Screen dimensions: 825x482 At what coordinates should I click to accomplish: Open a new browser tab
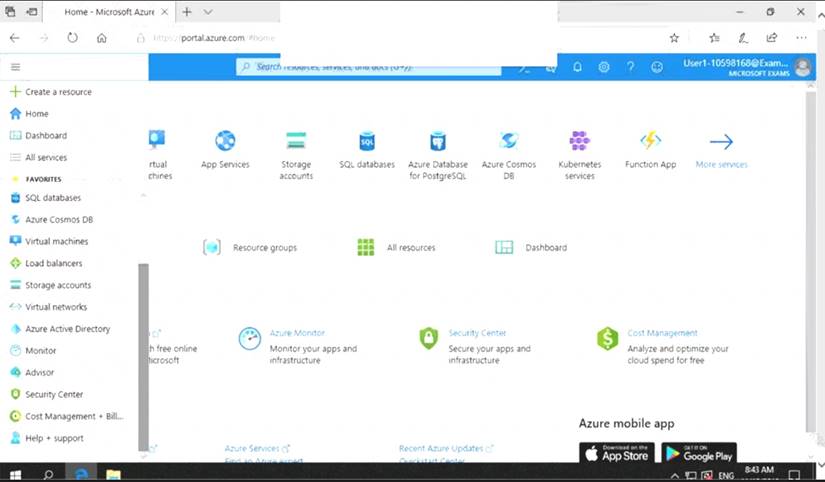coord(187,12)
